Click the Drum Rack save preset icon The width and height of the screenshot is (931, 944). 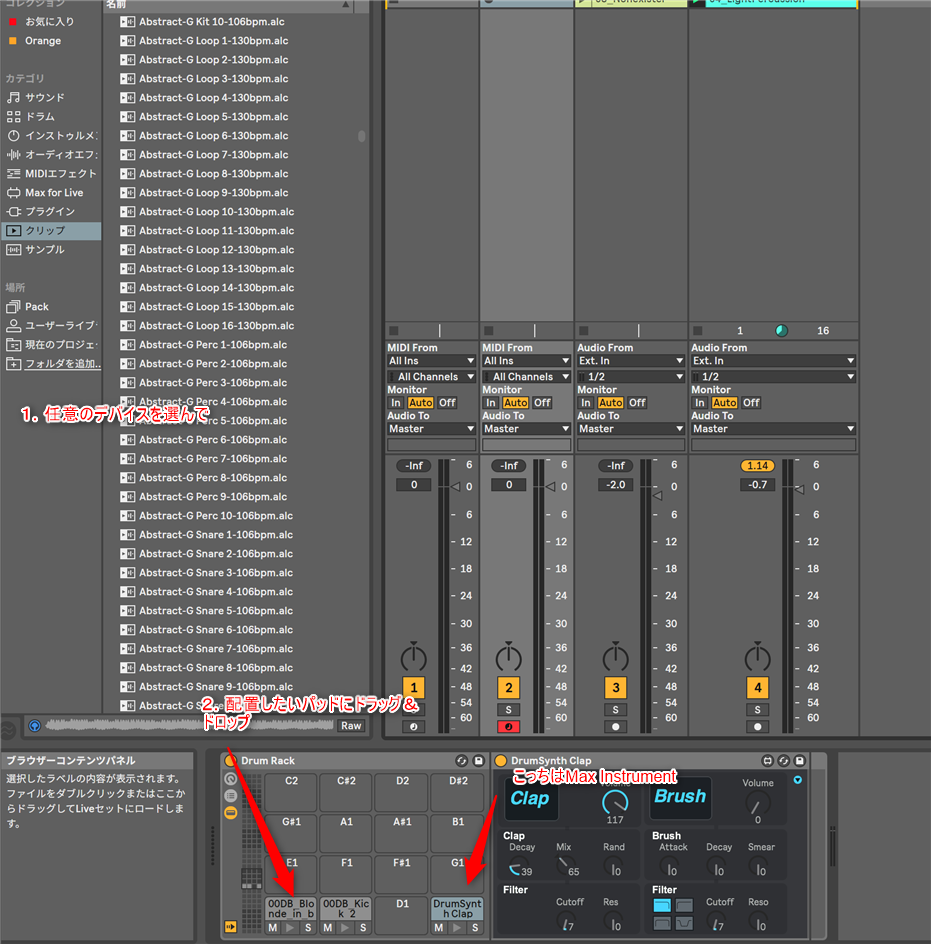(x=478, y=761)
